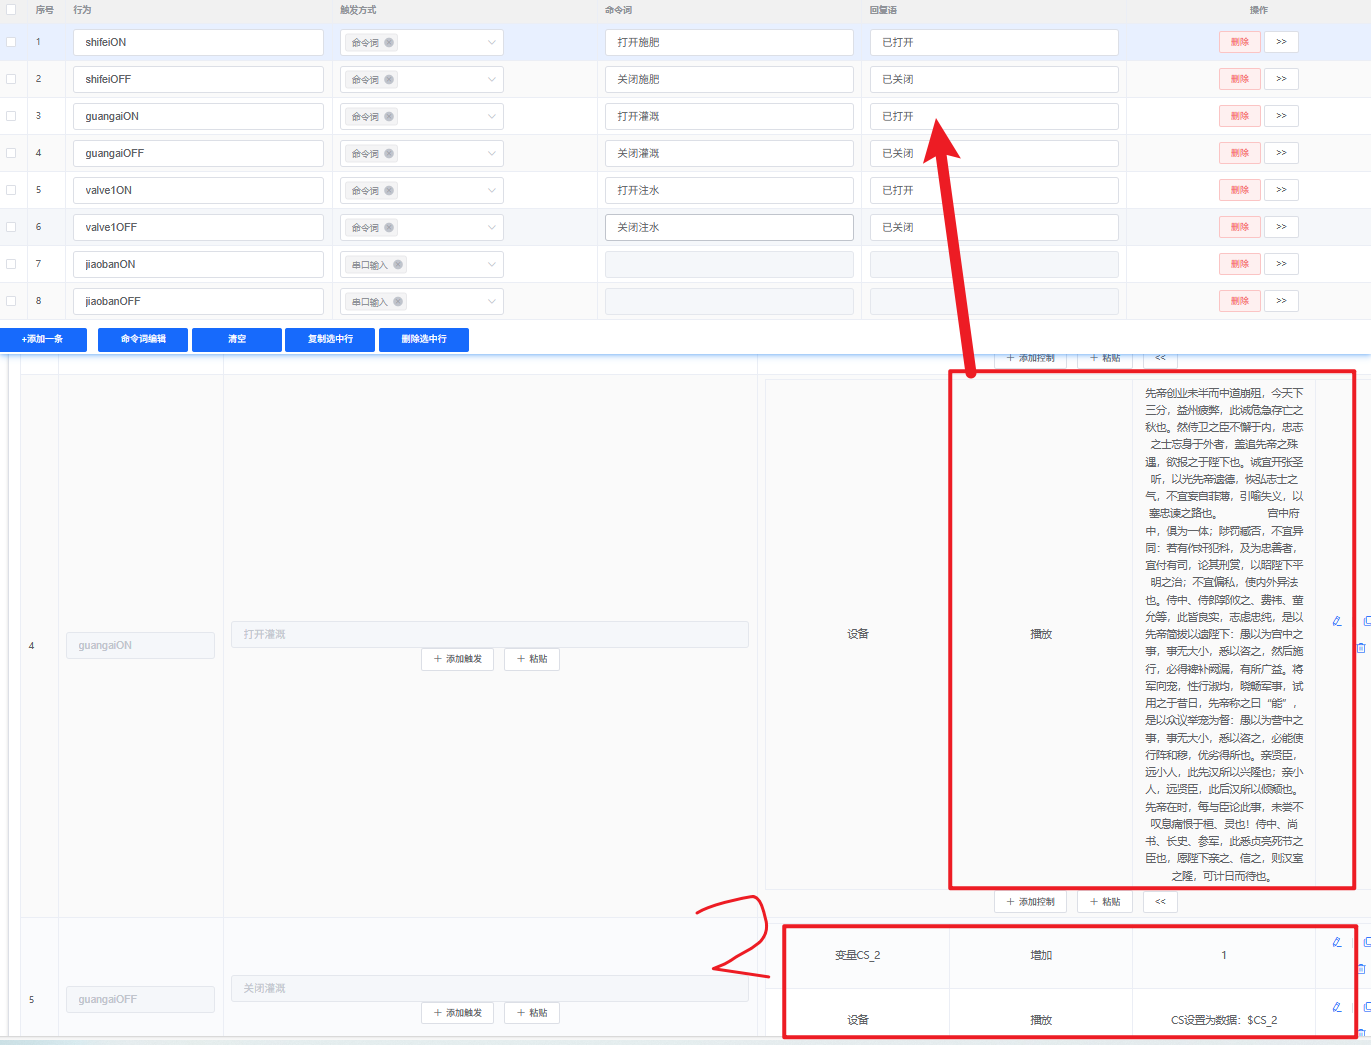
Task: Remove the 串口输入 tag in the jiaobanOFF row
Action: coord(398,302)
